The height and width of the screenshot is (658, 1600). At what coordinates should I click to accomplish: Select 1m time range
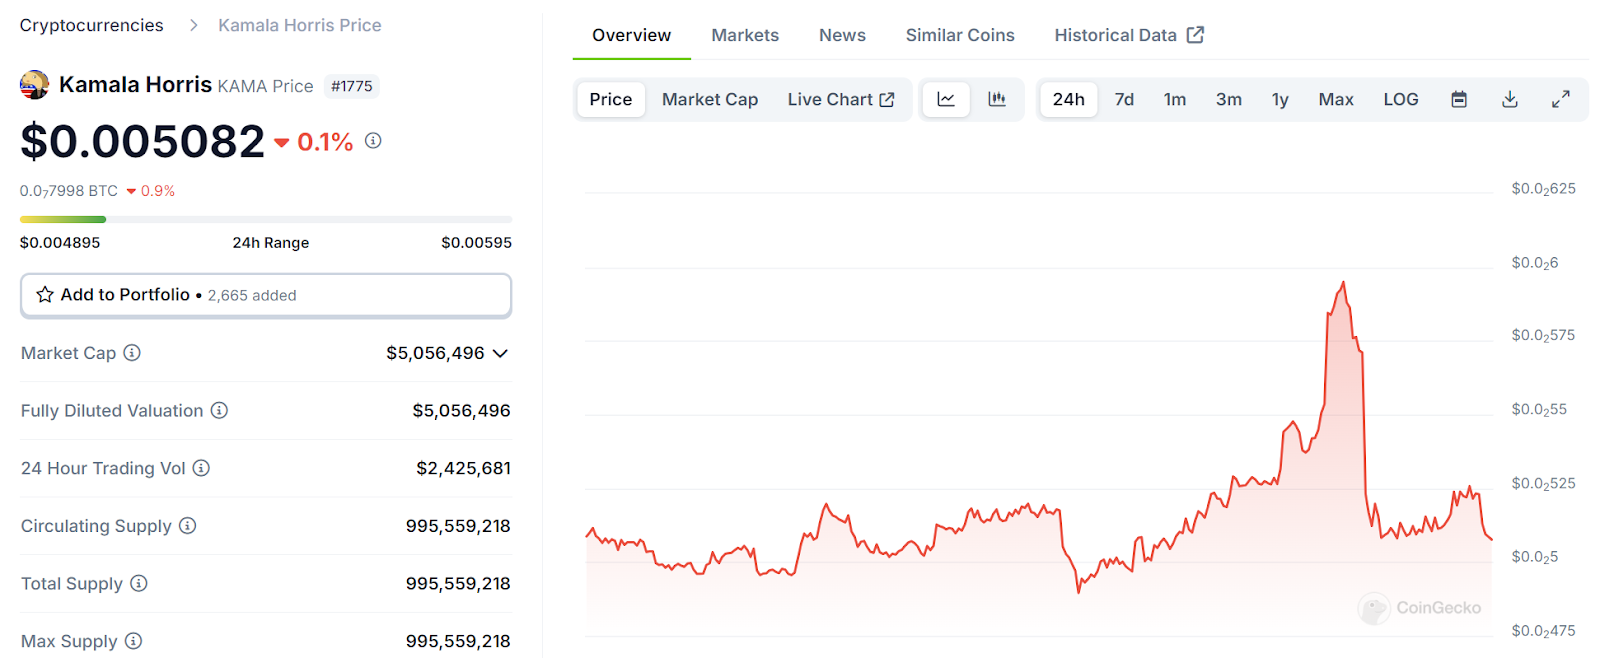tap(1175, 99)
